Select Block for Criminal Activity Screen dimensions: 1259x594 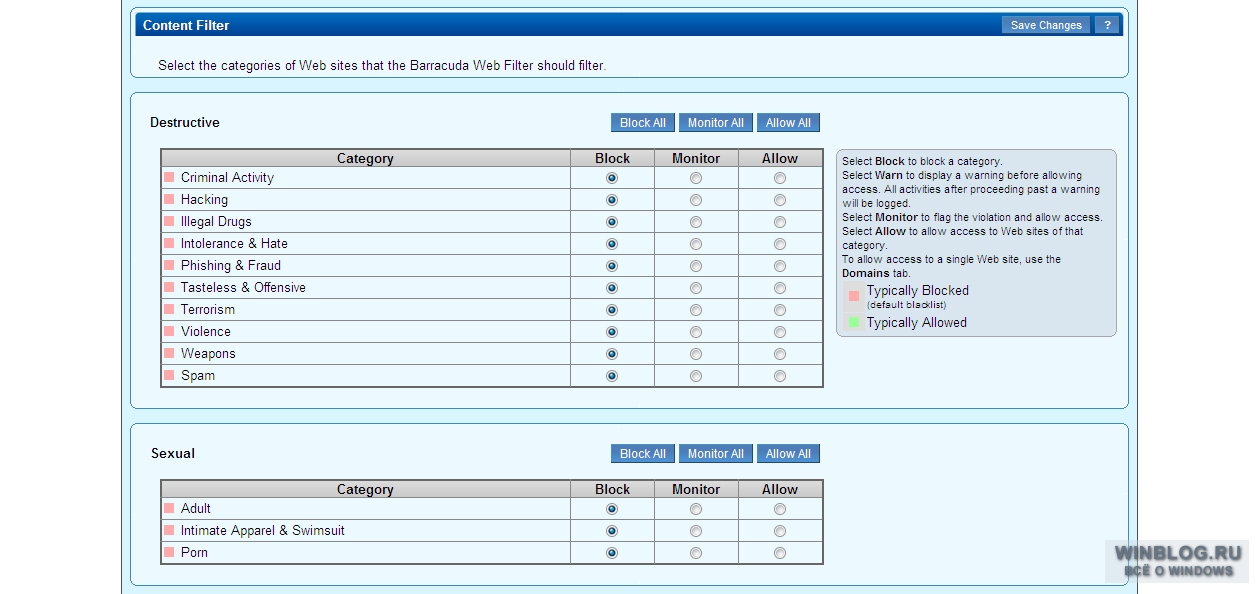point(612,178)
